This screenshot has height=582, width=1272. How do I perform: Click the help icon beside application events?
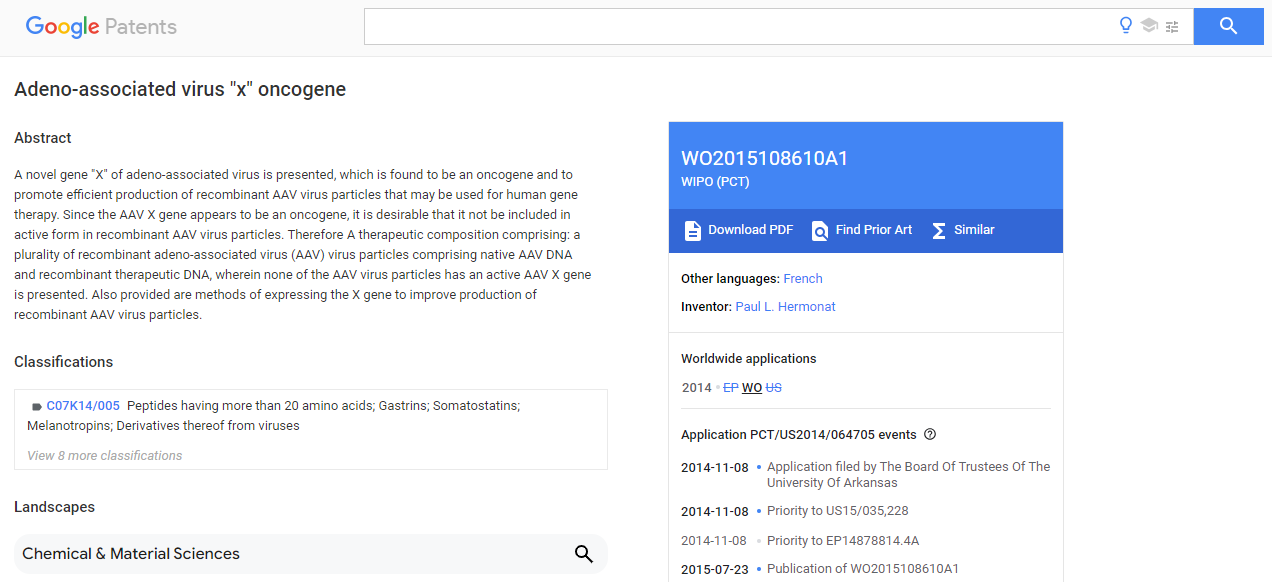click(x=930, y=434)
